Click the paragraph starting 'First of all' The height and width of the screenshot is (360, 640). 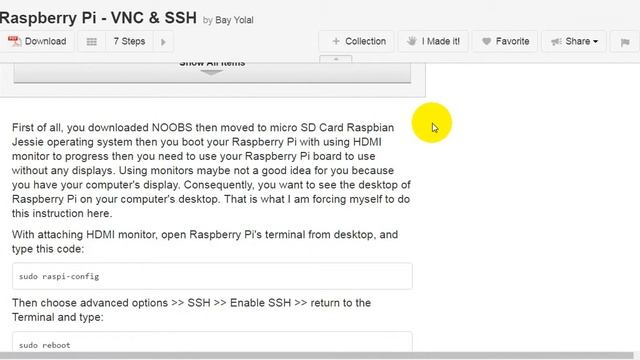211,170
